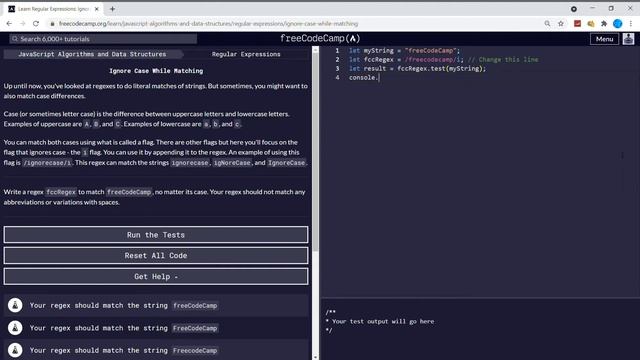The height and width of the screenshot is (360, 640).
Task: Click the address bar URL
Action: click(x=208, y=24)
